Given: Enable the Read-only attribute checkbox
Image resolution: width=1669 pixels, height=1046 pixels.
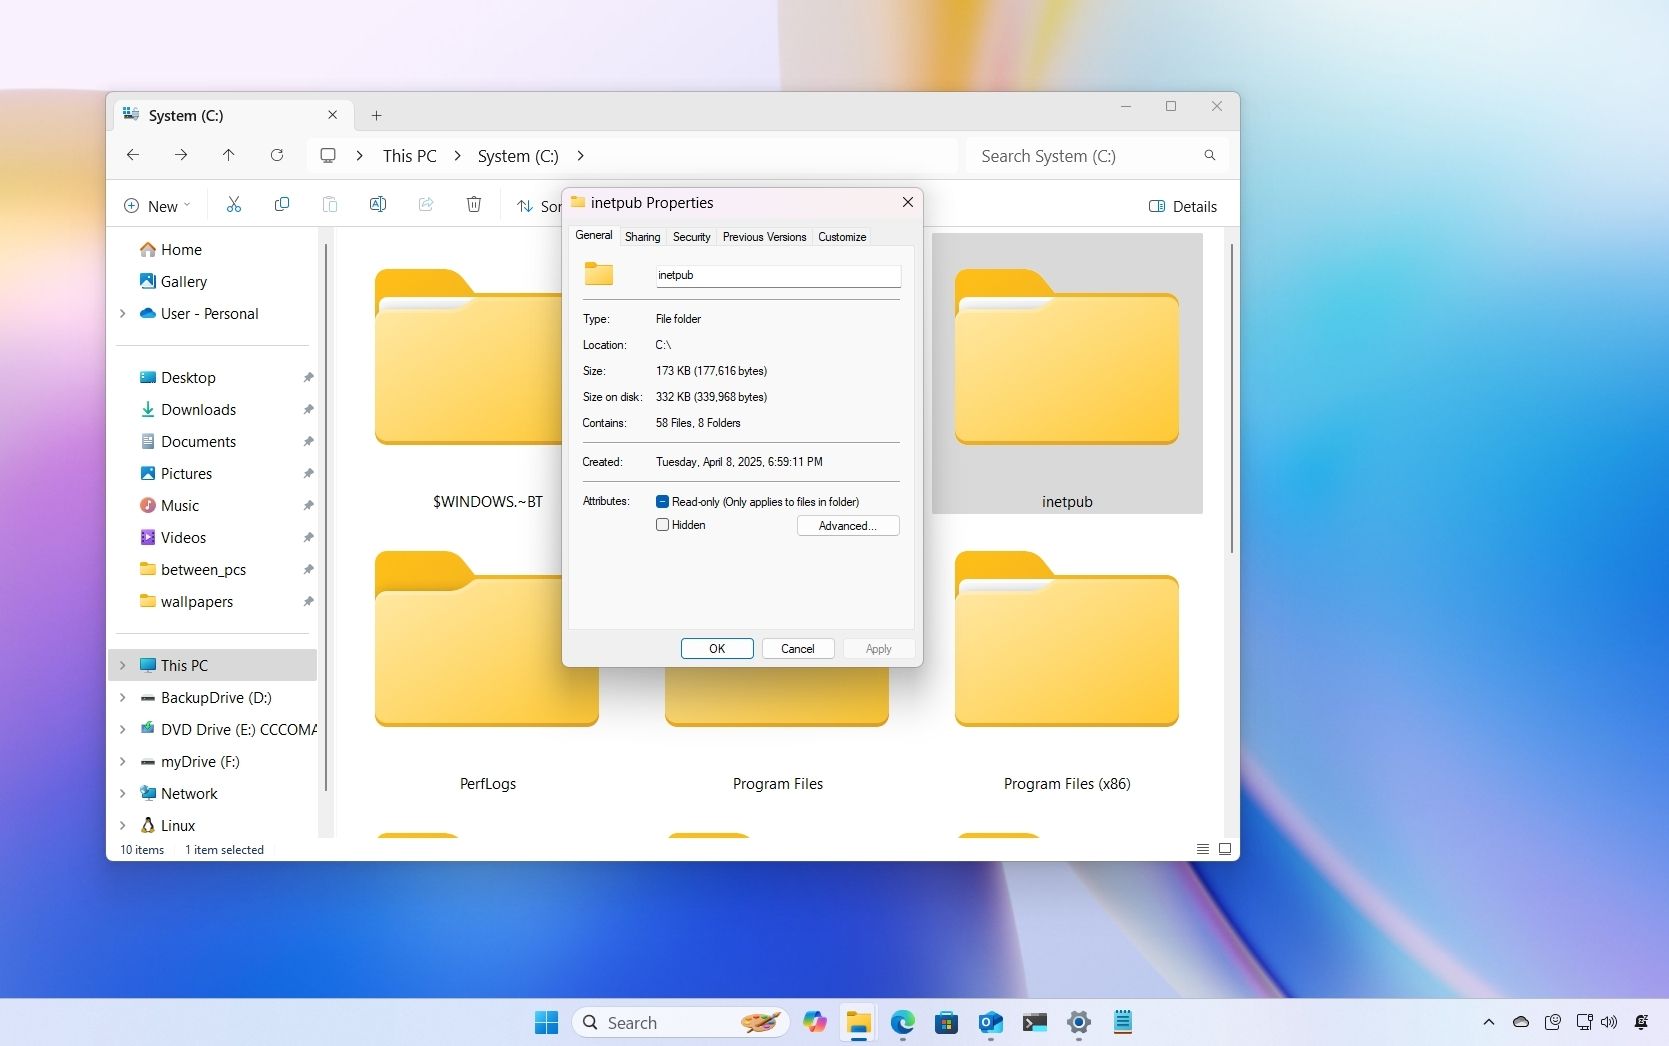Looking at the screenshot, I should 662,501.
